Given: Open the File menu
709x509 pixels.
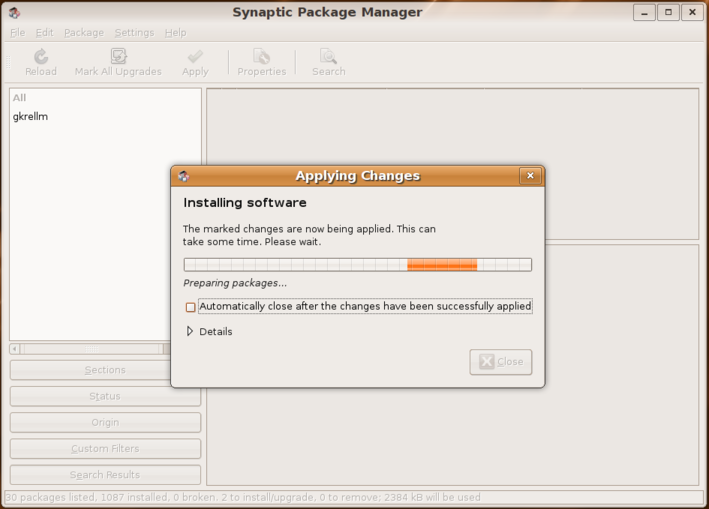Looking at the screenshot, I should pos(18,33).
